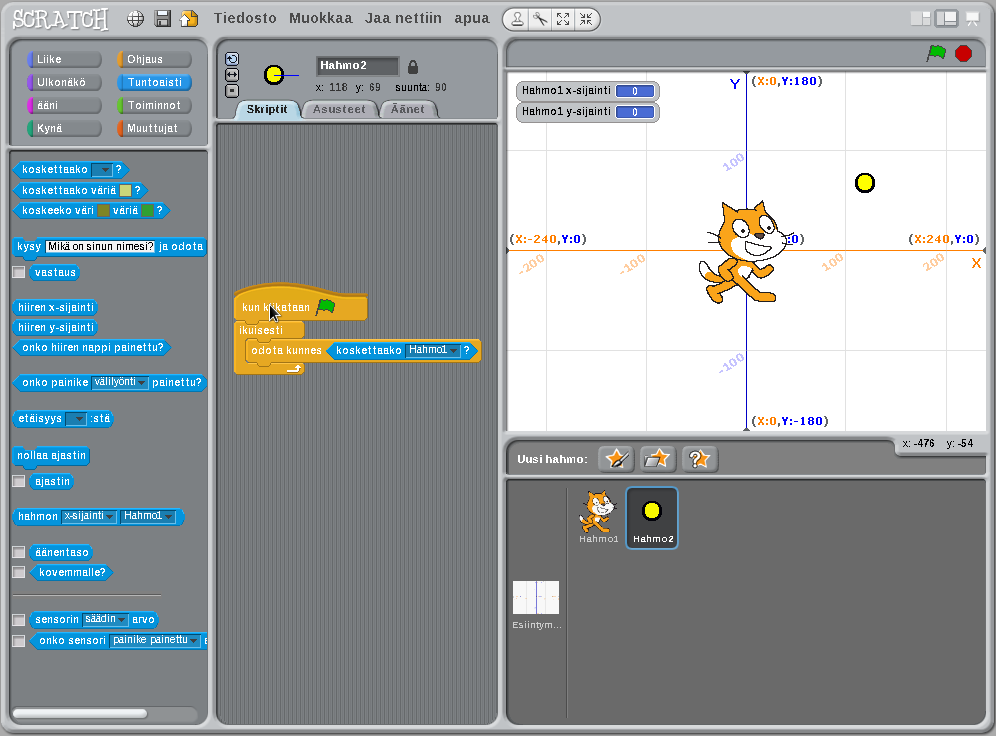Open the Tiedosto menu

pyautogui.click(x=245, y=18)
